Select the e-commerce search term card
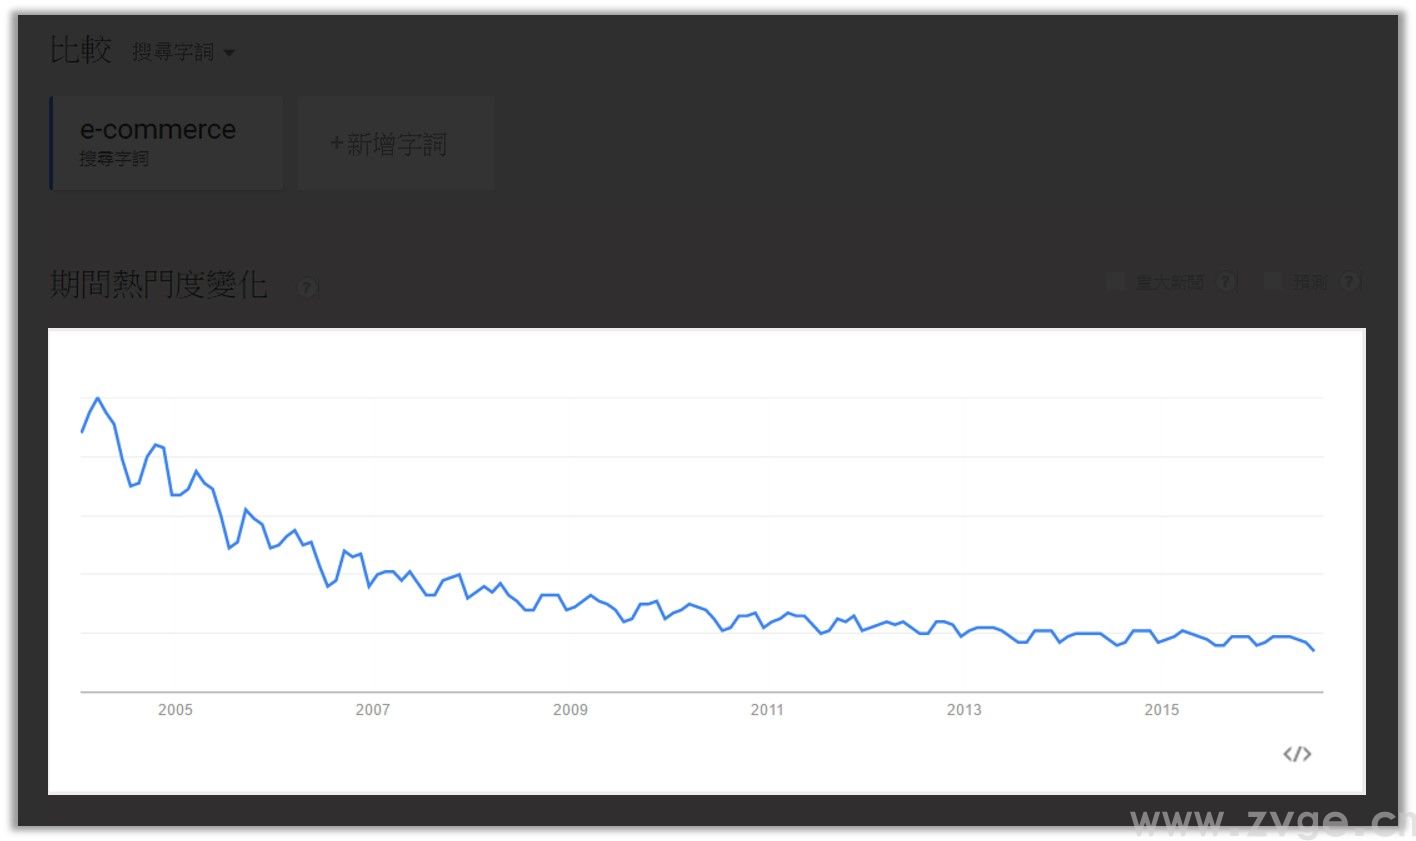This screenshot has height=841, width=1416. pyautogui.click(x=166, y=142)
